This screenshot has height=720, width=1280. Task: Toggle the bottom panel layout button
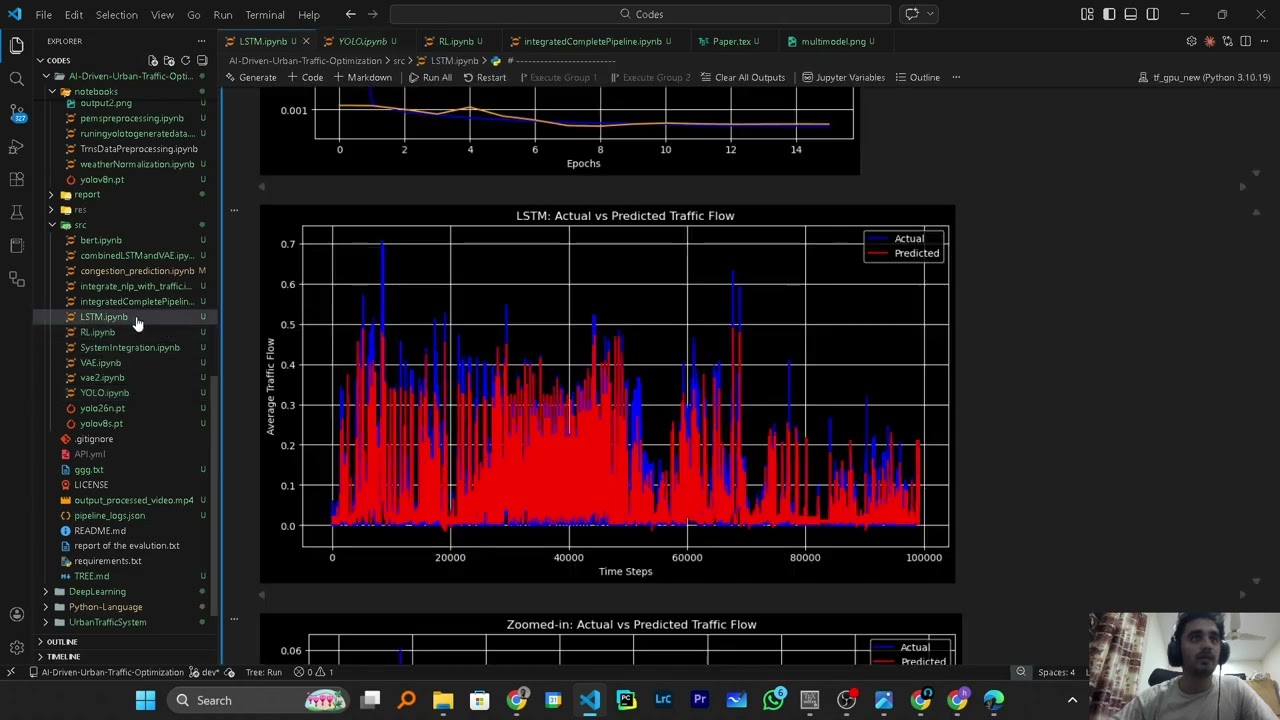coord(1130,14)
